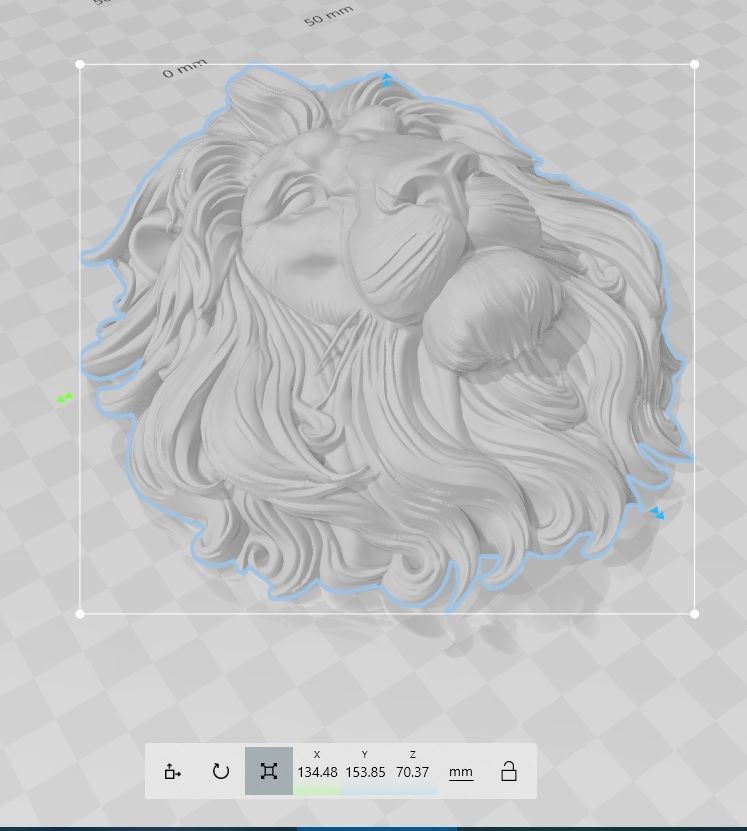Select the Rotate tool icon
Viewport: 747px width, 831px height.
[220, 771]
